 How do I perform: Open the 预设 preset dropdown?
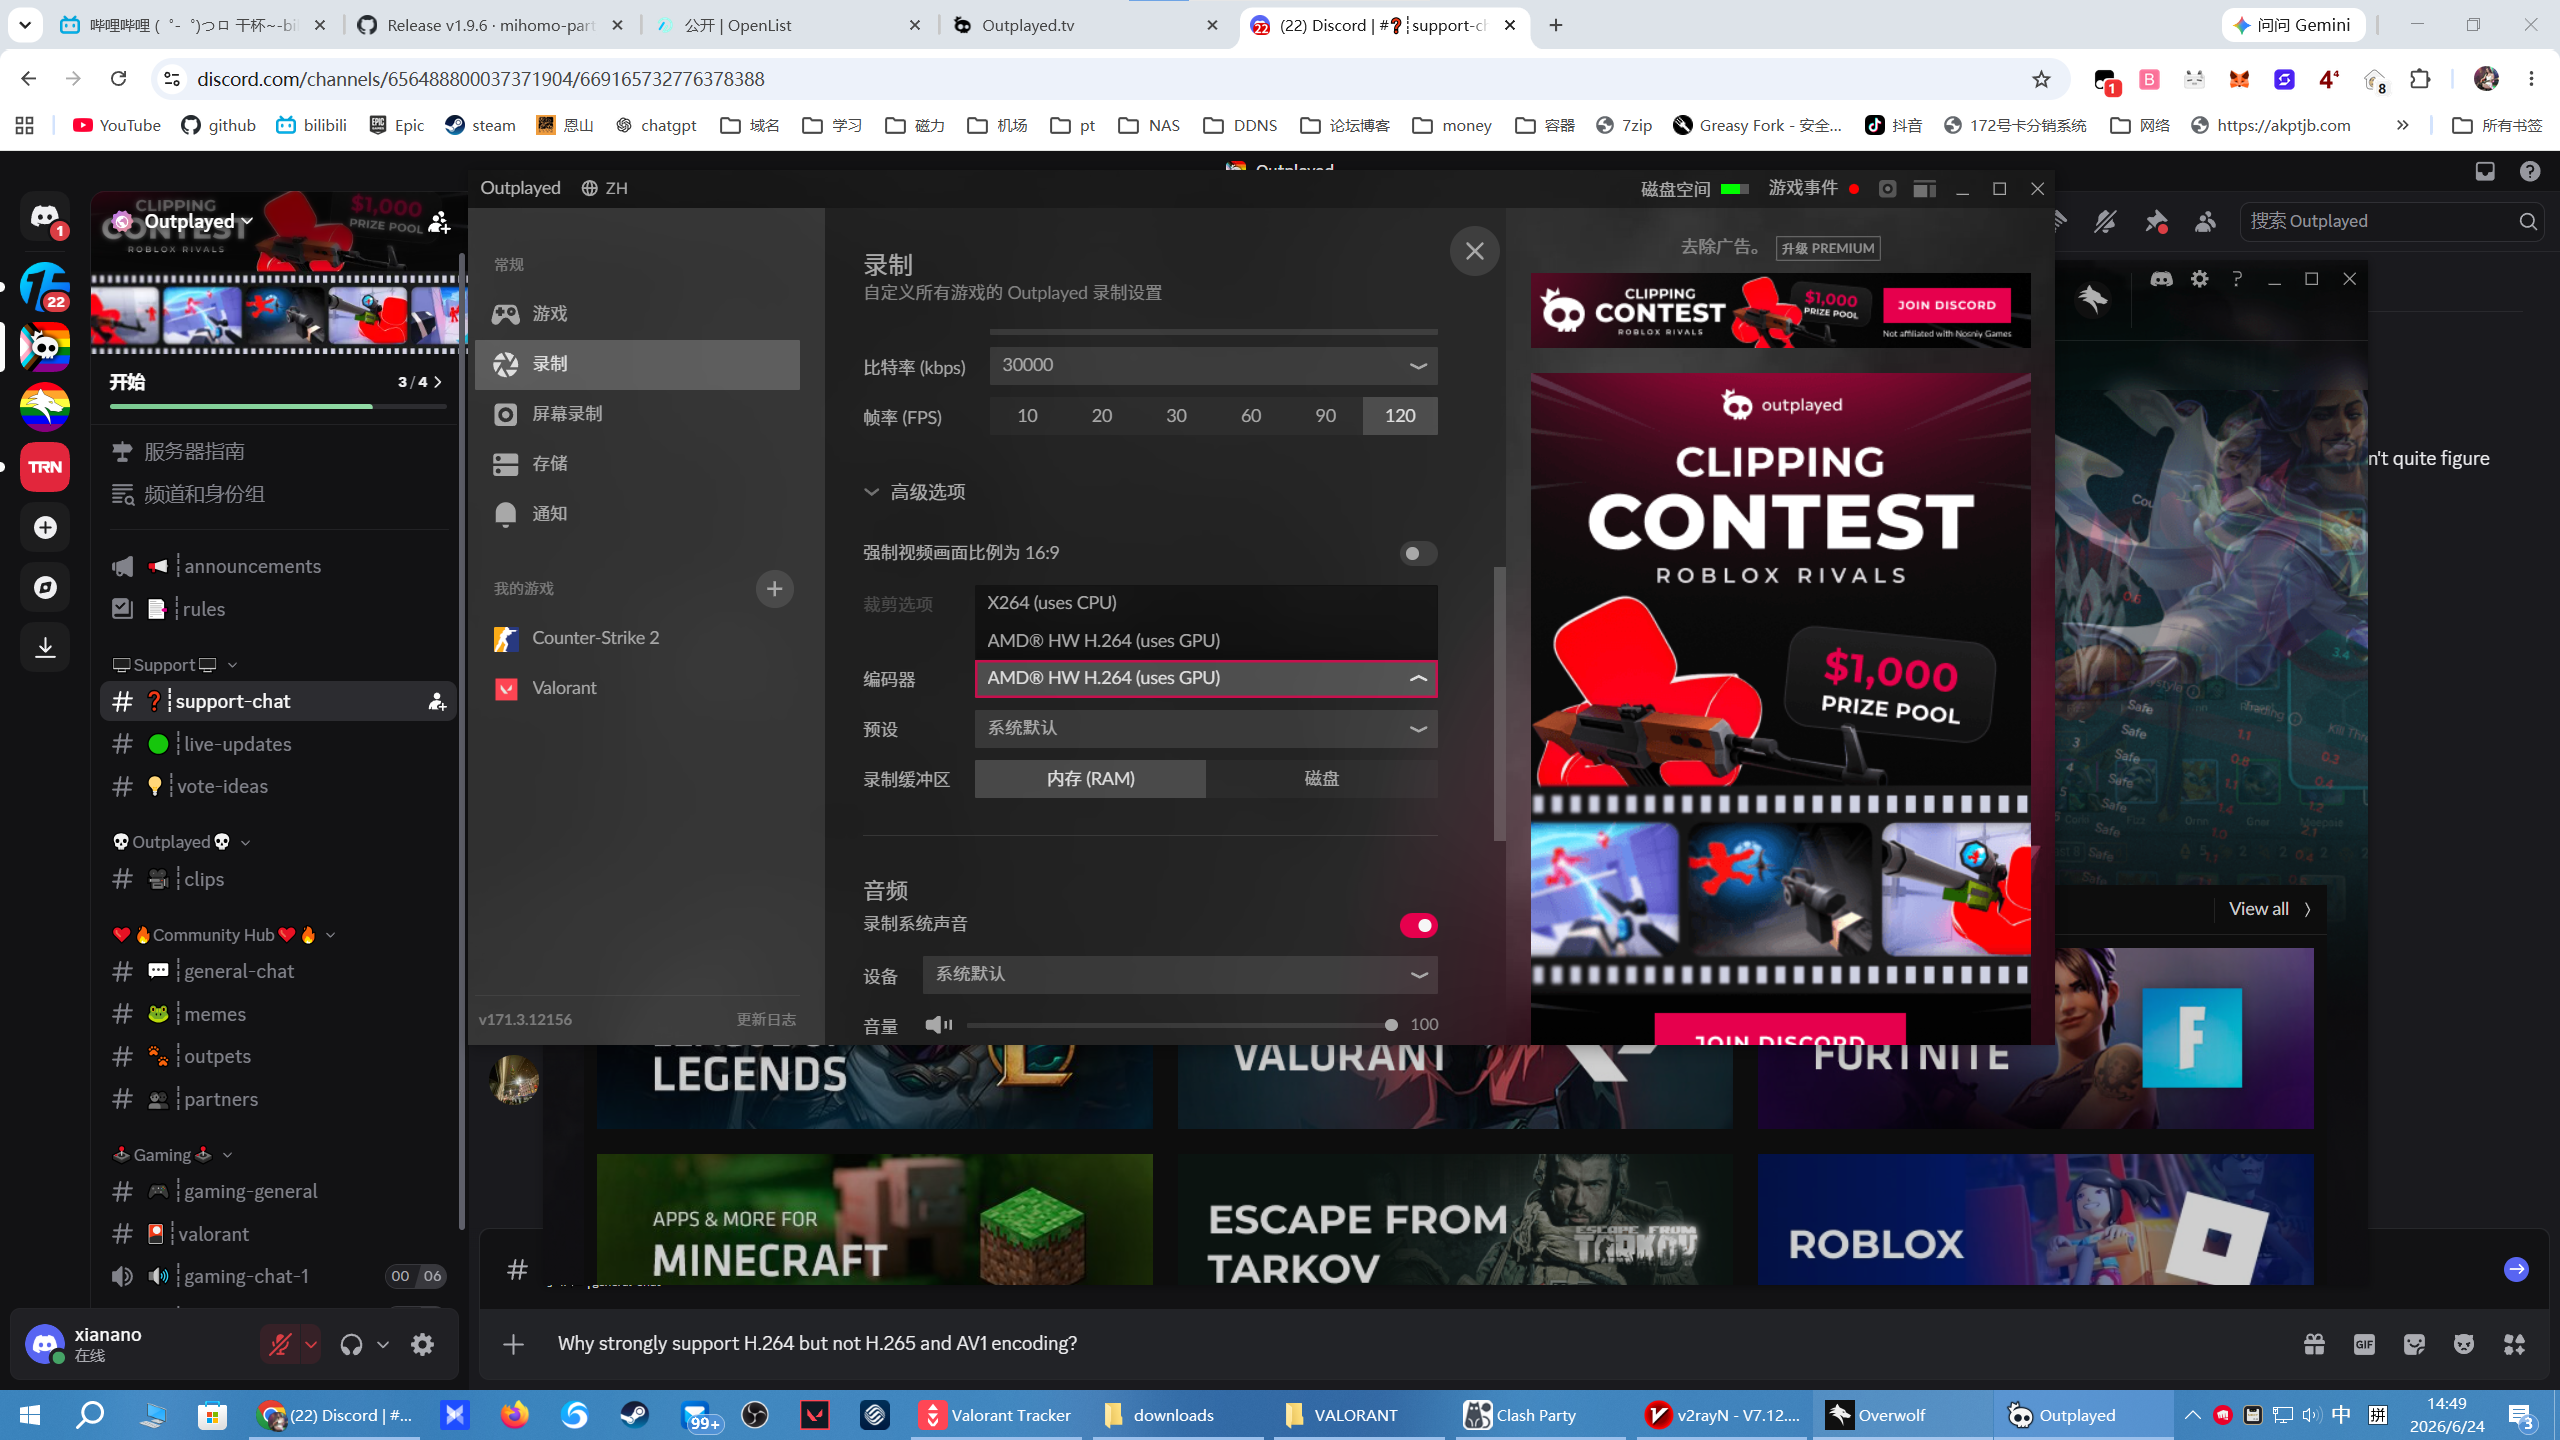pos(1206,729)
